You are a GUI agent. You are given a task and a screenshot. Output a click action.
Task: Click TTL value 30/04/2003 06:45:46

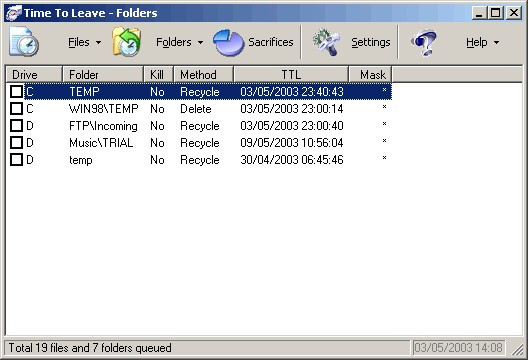point(292,160)
